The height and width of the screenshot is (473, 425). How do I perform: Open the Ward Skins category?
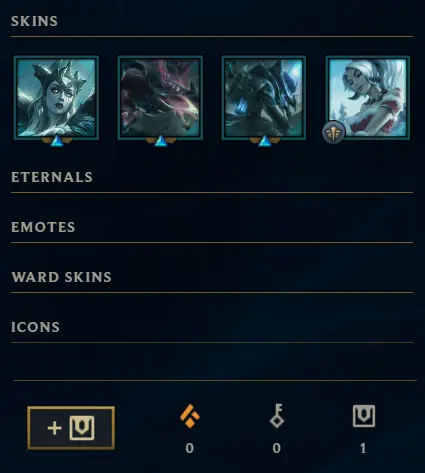(x=61, y=277)
